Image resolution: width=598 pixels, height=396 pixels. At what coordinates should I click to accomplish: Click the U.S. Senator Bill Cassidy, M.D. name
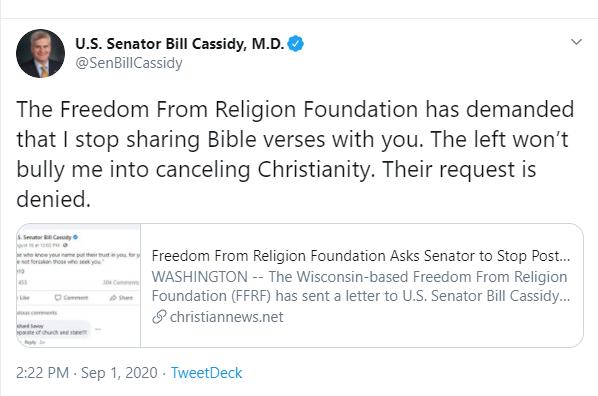coord(180,44)
